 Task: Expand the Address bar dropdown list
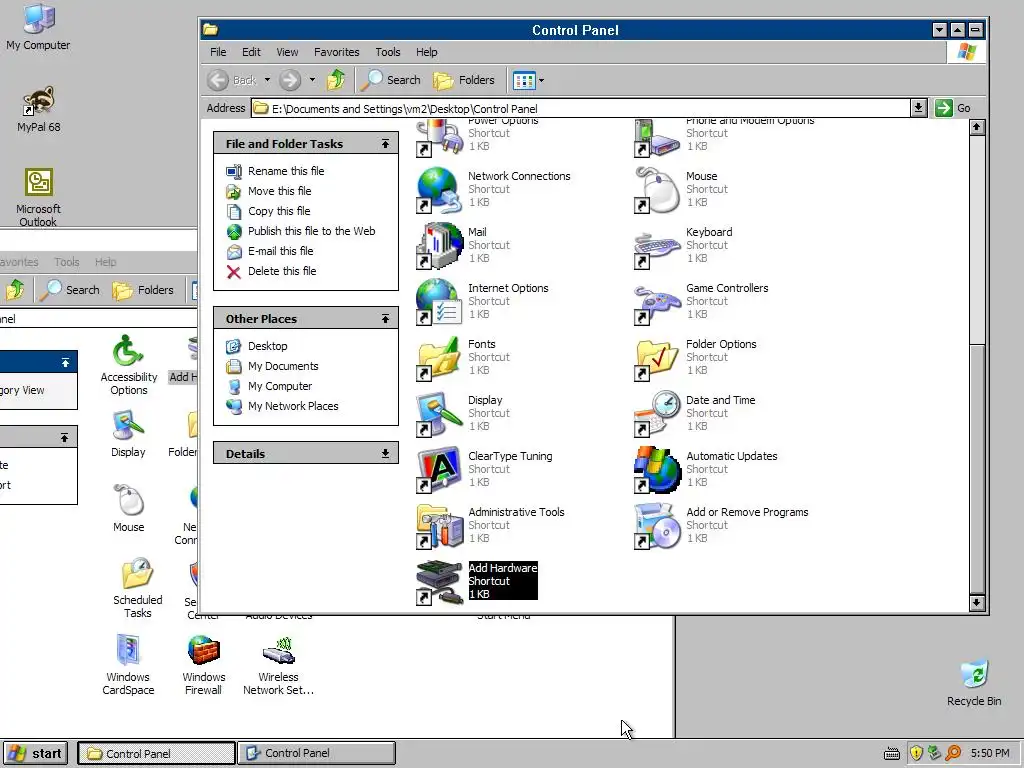pos(918,108)
